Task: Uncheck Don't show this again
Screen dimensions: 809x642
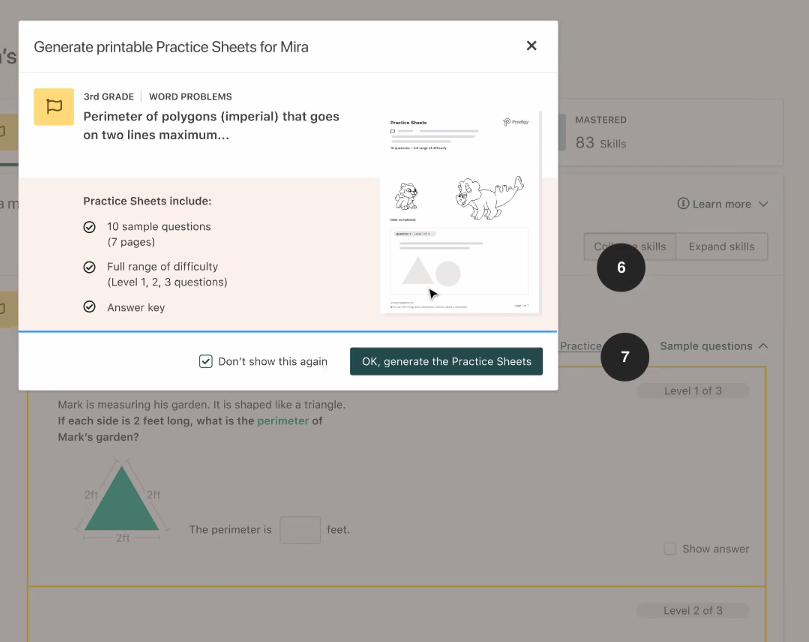Action: (x=205, y=361)
